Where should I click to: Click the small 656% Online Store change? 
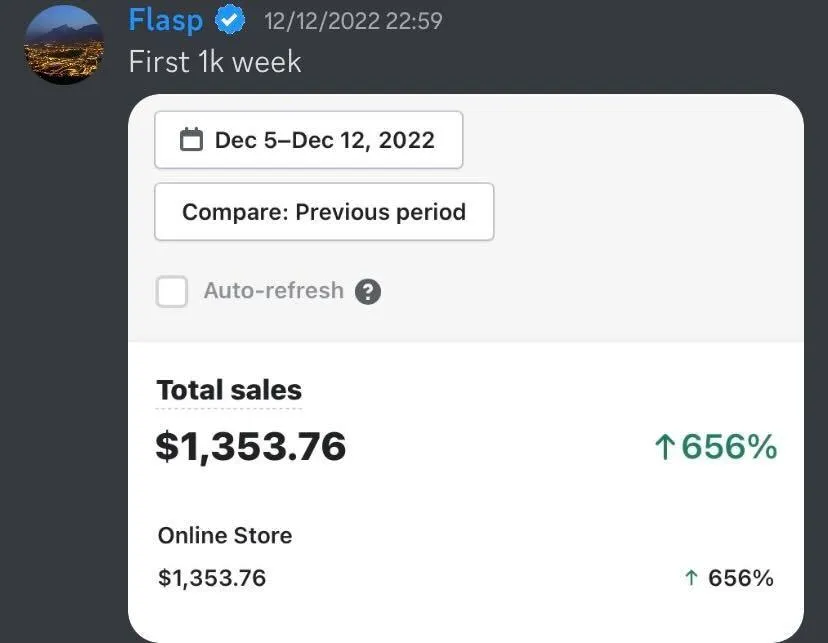coord(740,578)
